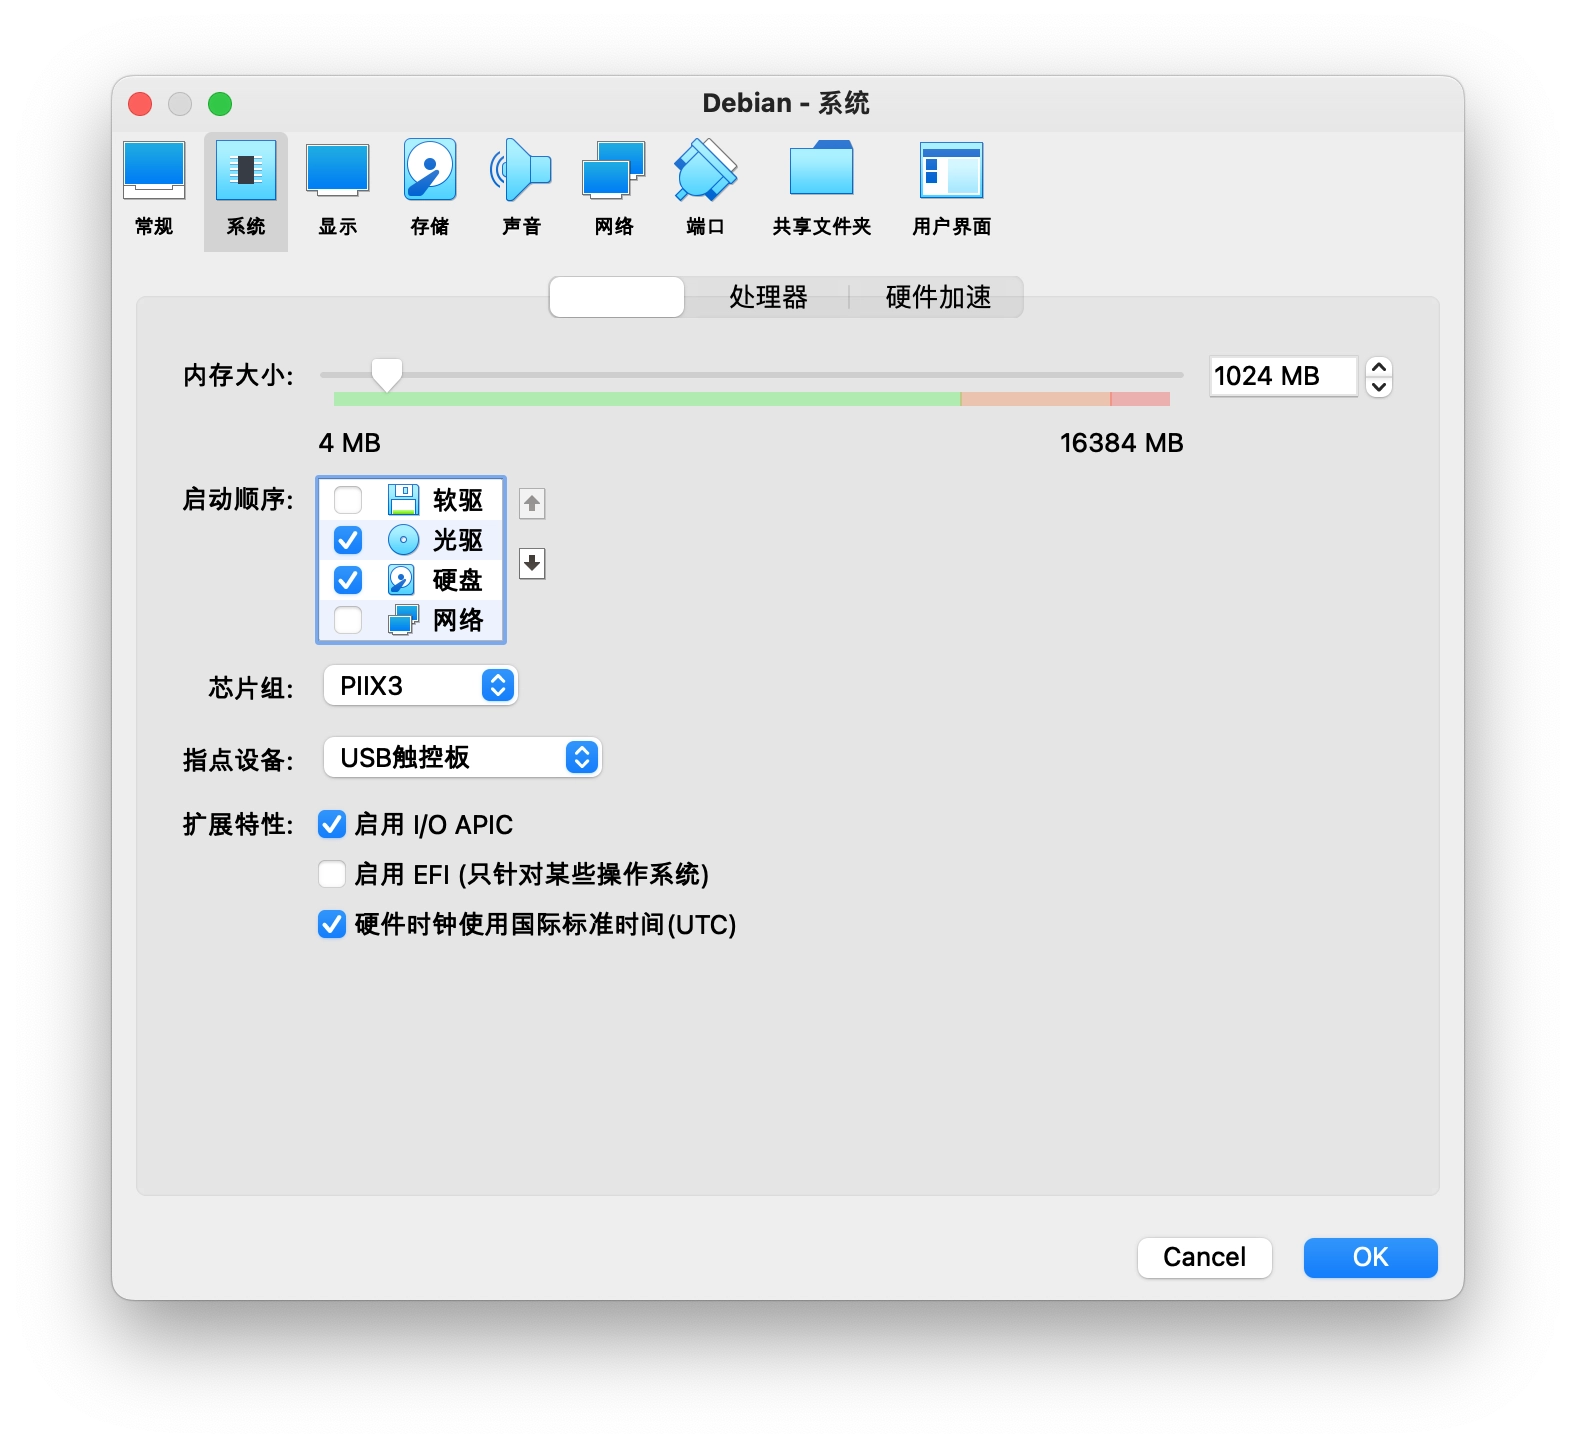Open the 芯片组 PIIX3 chipset dropdown
1576x1448 pixels.
421,686
